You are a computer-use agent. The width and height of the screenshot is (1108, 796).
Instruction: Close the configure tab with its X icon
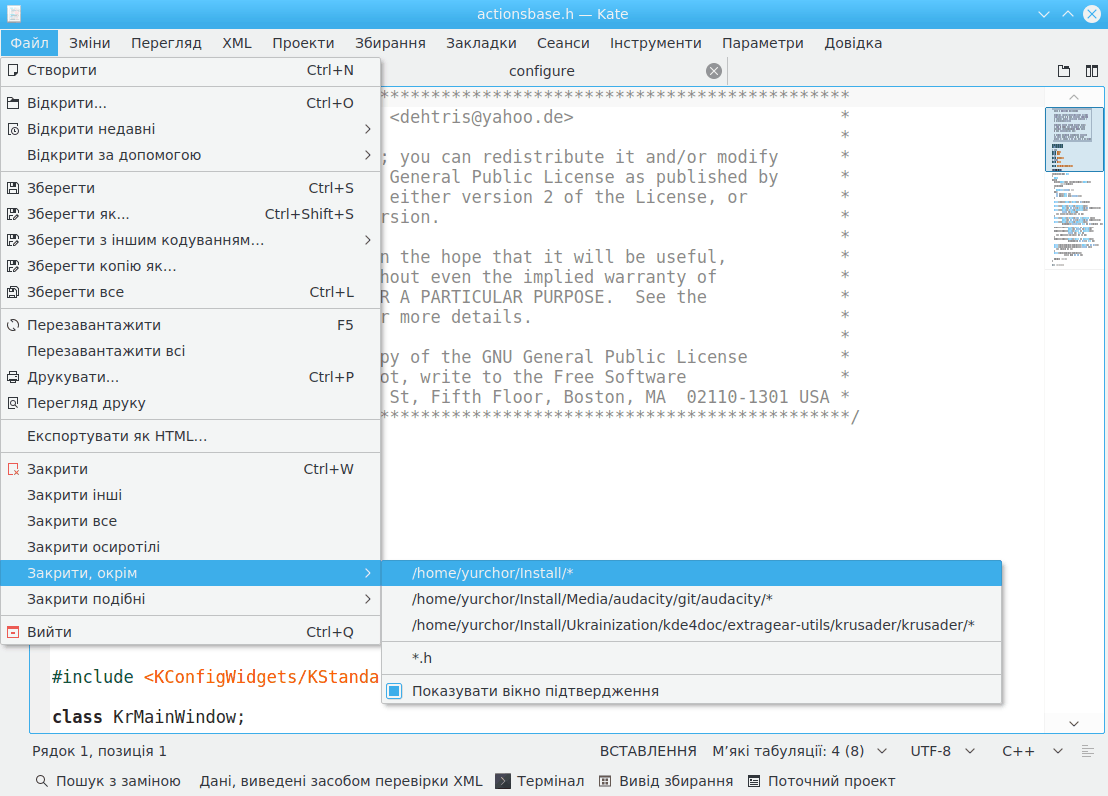click(713, 71)
